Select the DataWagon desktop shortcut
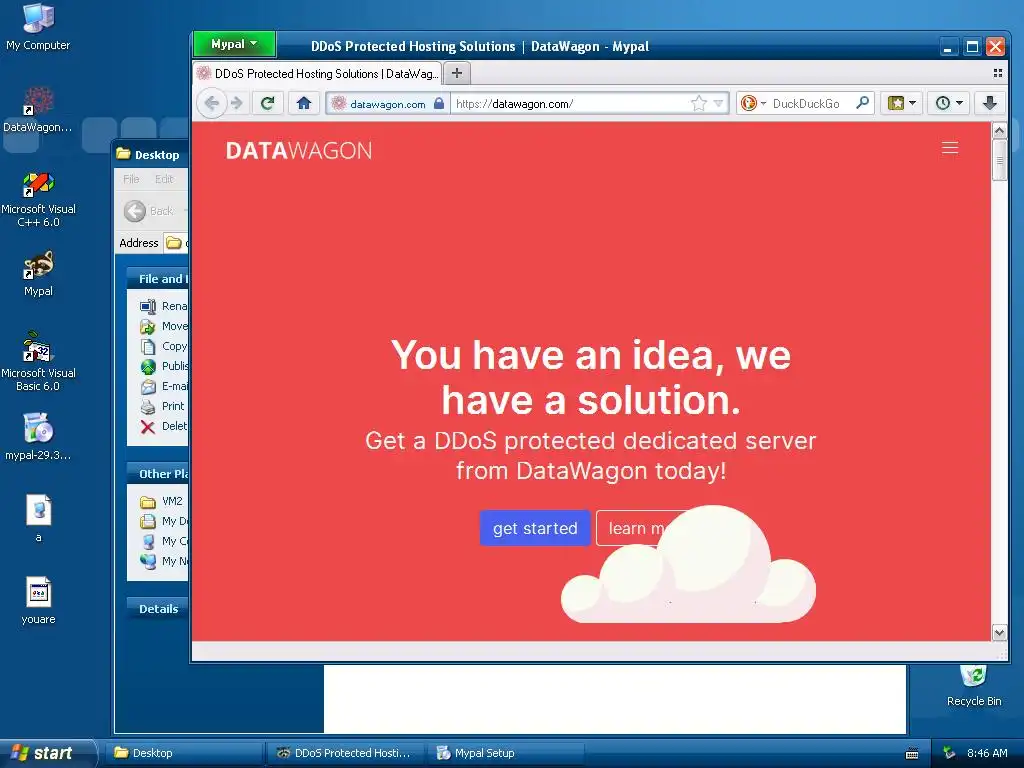The width and height of the screenshot is (1024, 768). [38, 110]
